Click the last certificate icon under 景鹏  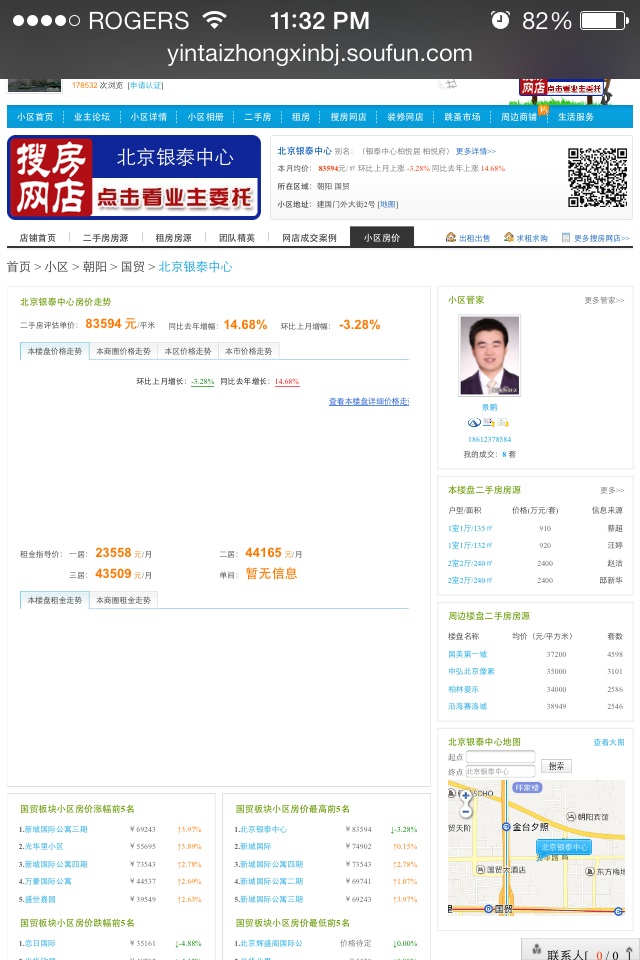503,422
